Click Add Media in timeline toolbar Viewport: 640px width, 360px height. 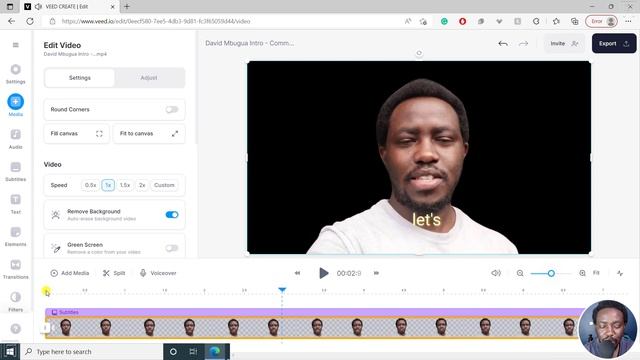(70, 273)
